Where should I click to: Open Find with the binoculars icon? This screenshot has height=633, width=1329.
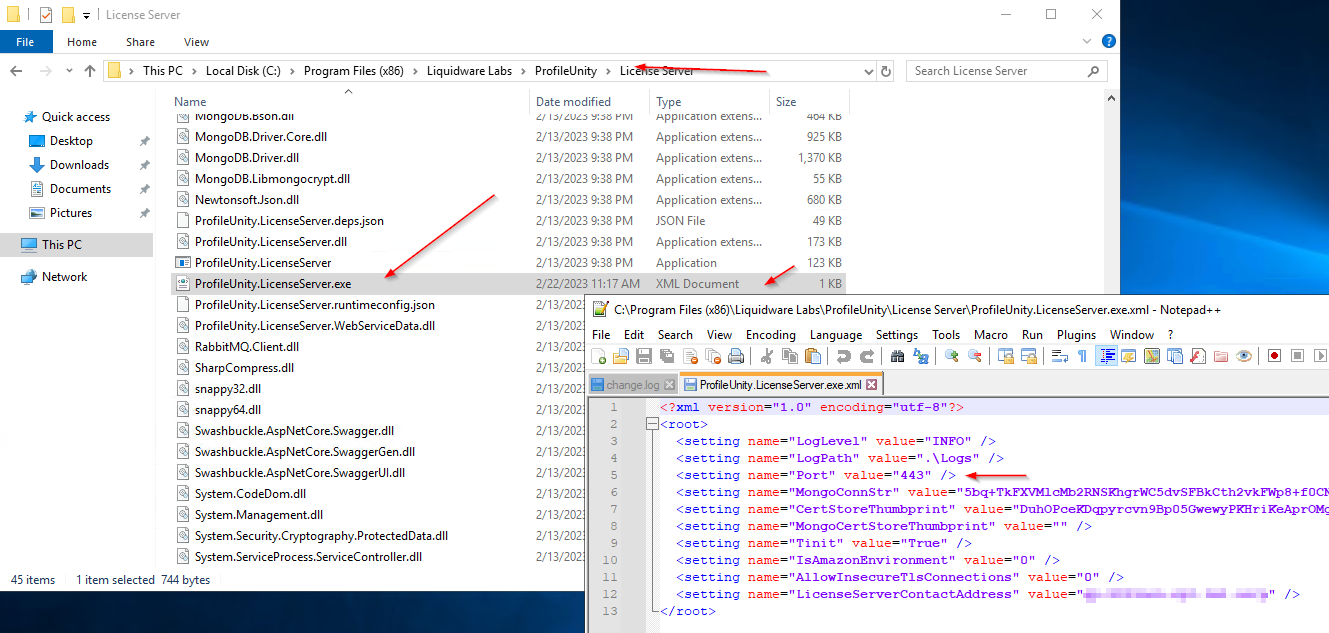897,356
